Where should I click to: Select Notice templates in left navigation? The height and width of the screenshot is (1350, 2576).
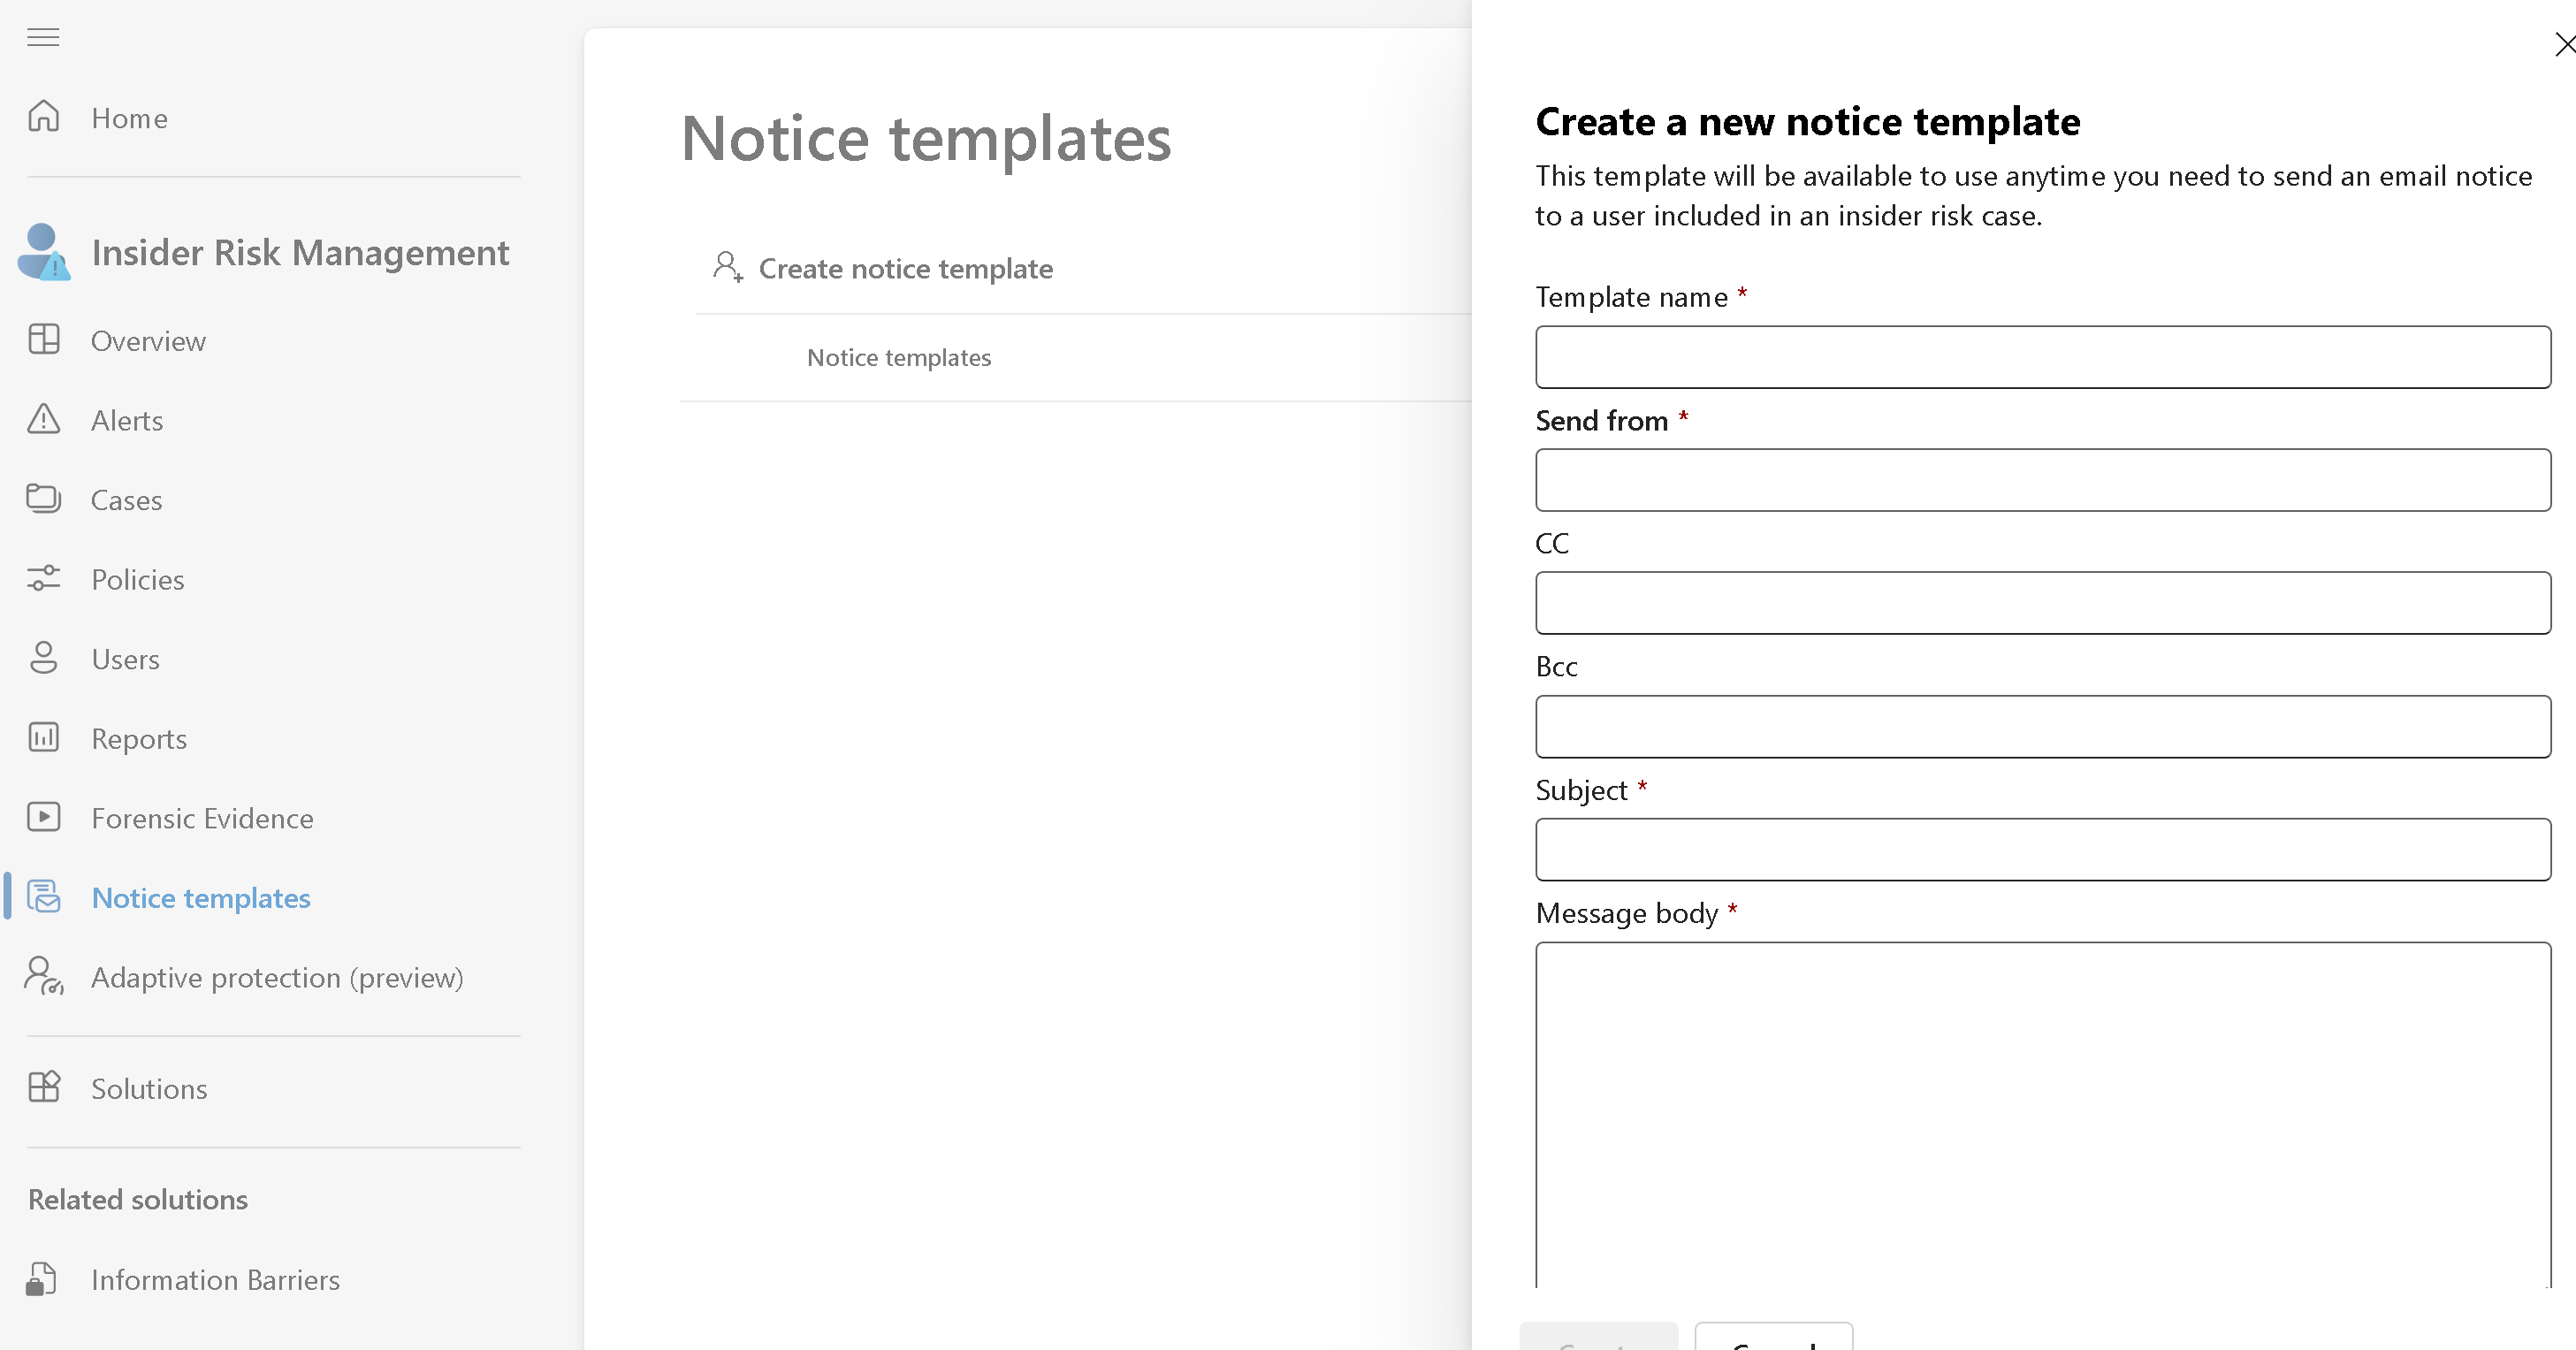(200, 898)
